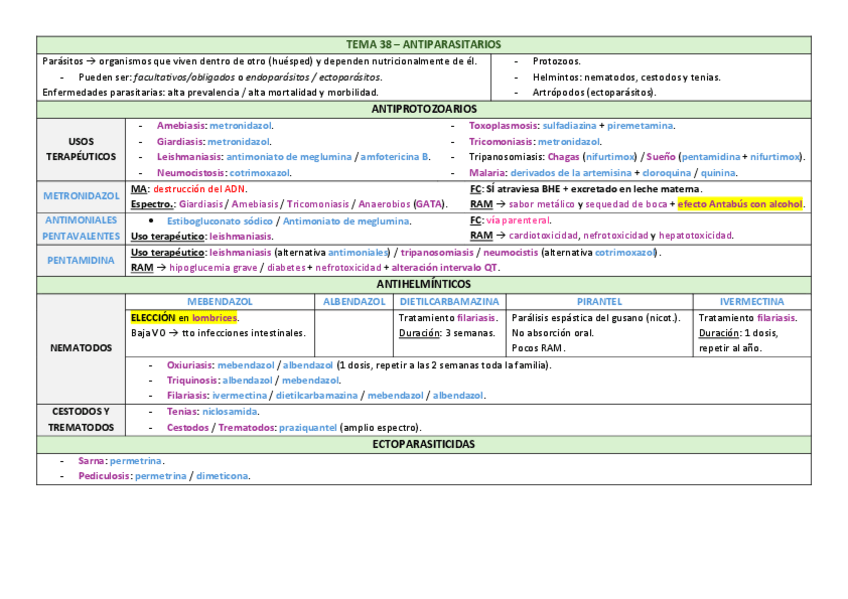The width and height of the screenshot is (848, 599).
Task: Click 'Protozoos.' in the top-right list
Action: pyautogui.click(x=556, y=62)
